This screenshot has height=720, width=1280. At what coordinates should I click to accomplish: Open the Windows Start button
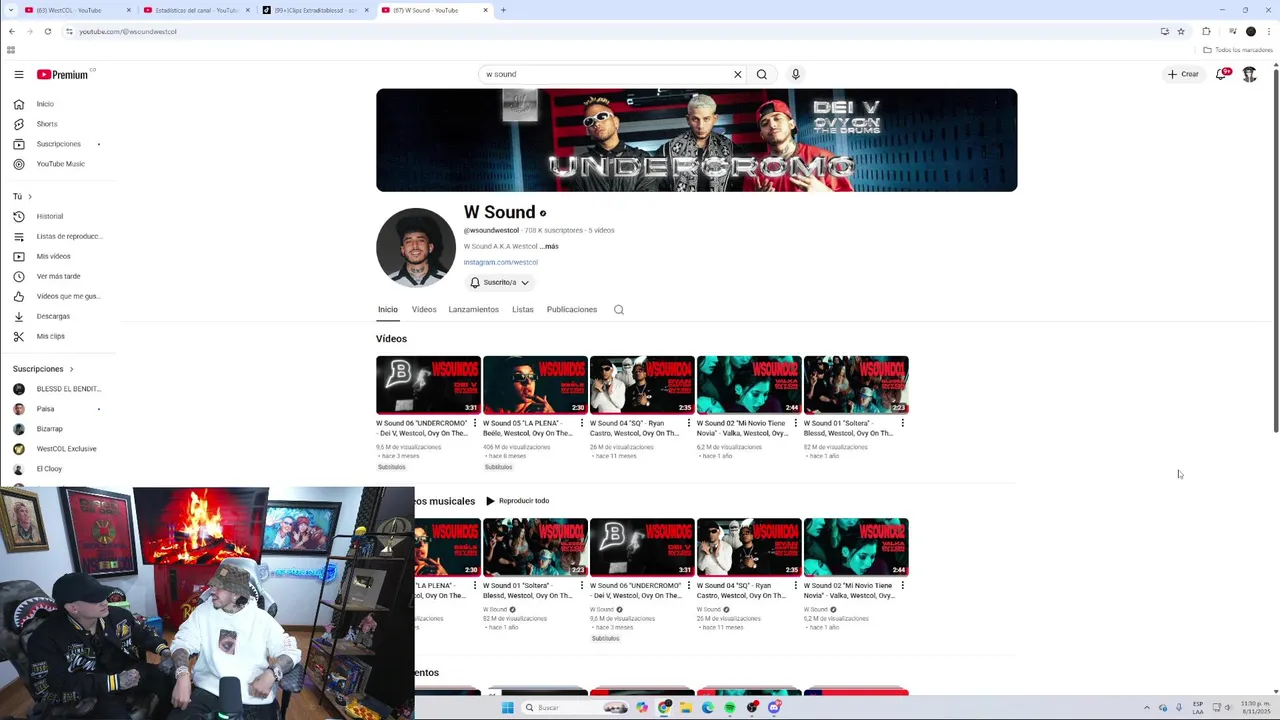tap(508, 708)
